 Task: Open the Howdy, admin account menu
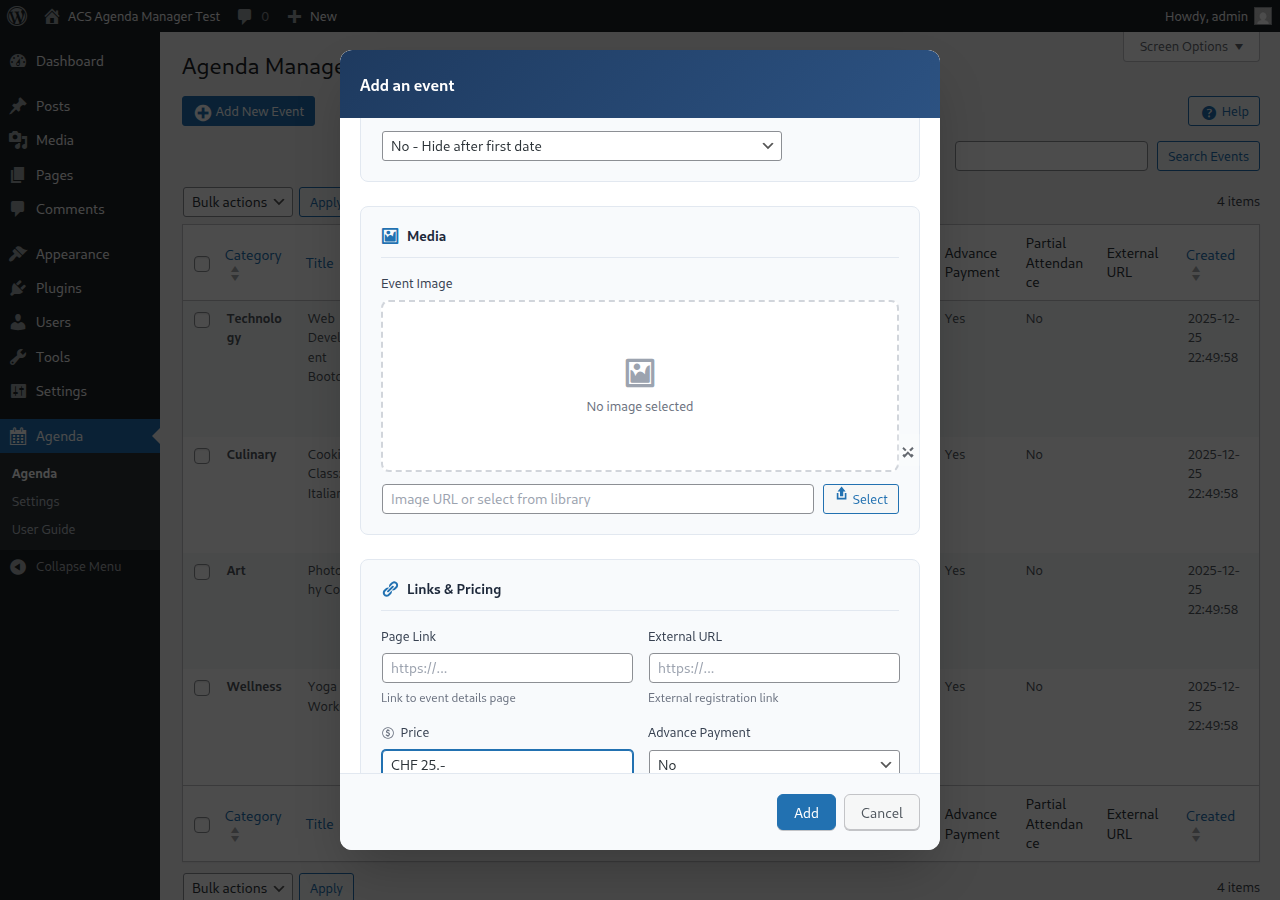pyautogui.click(x=1216, y=16)
